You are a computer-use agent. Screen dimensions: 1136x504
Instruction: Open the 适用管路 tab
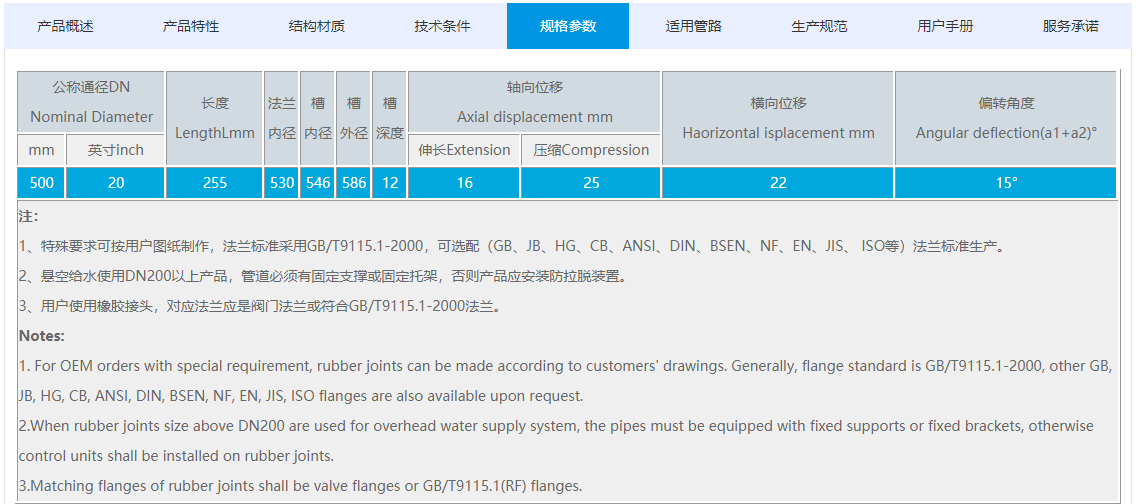click(x=693, y=26)
